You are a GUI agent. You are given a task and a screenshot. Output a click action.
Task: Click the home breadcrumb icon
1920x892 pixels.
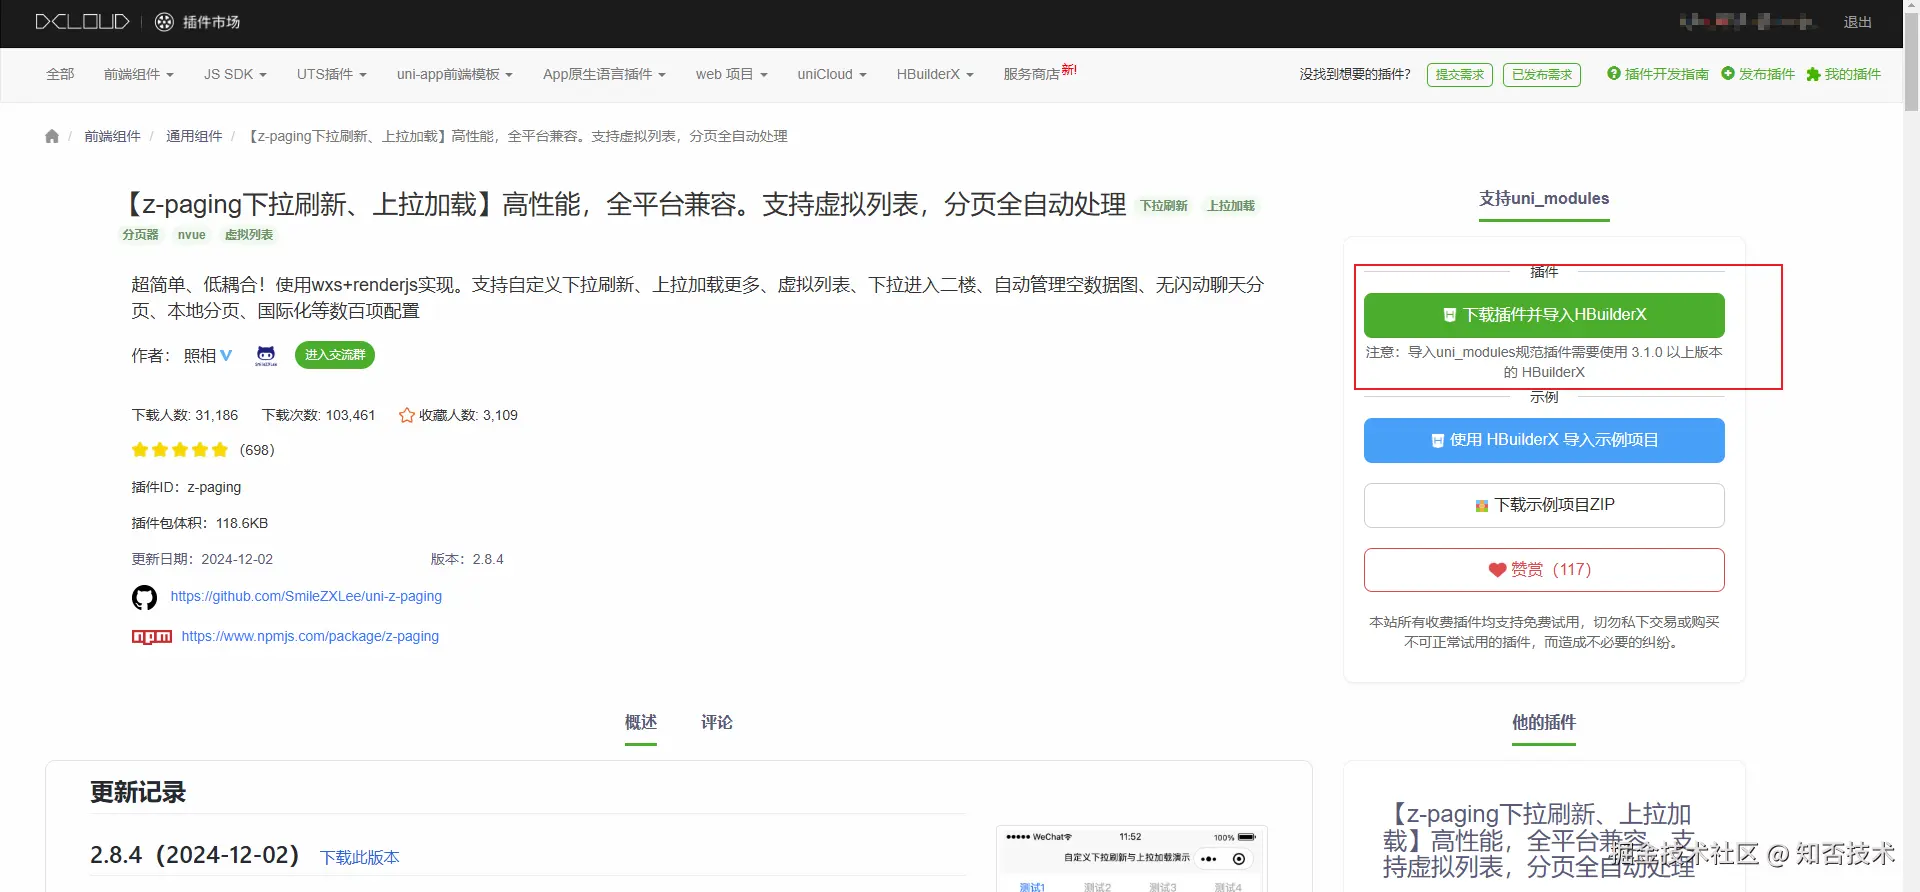pos(52,136)
